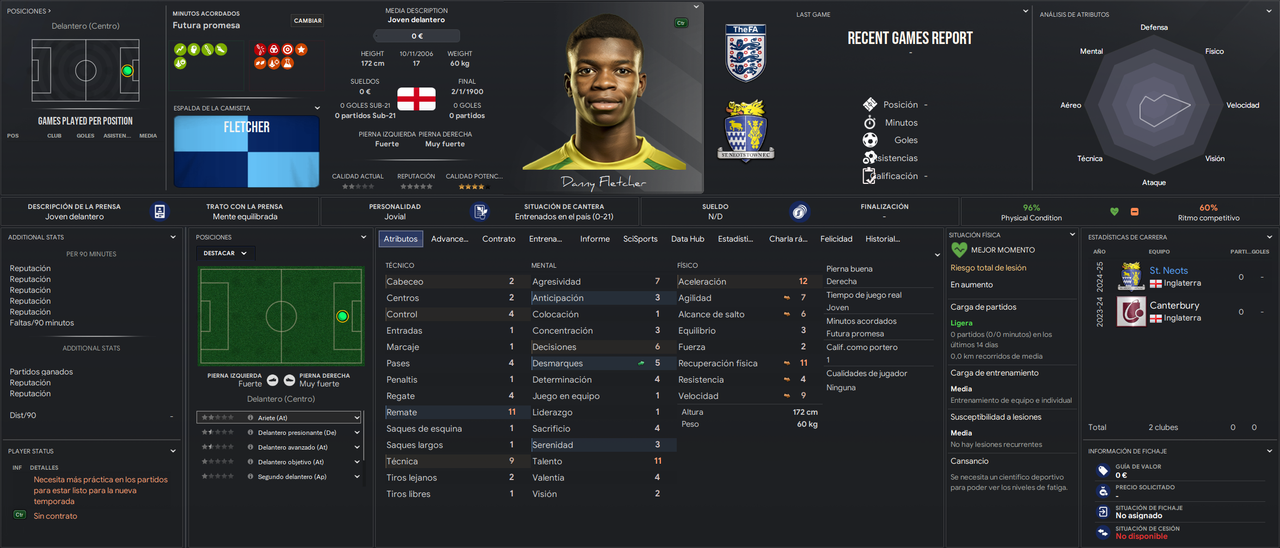Click the salary coin icon
The width and height of the screenshot is (1280, 548).
click(799, 211)
